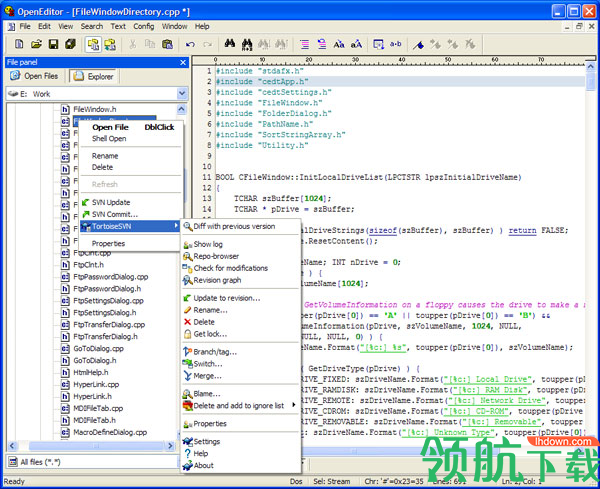Save file using the floppy disk icon
The width and height of the screenshot is (600, 489).
(53, 44)
